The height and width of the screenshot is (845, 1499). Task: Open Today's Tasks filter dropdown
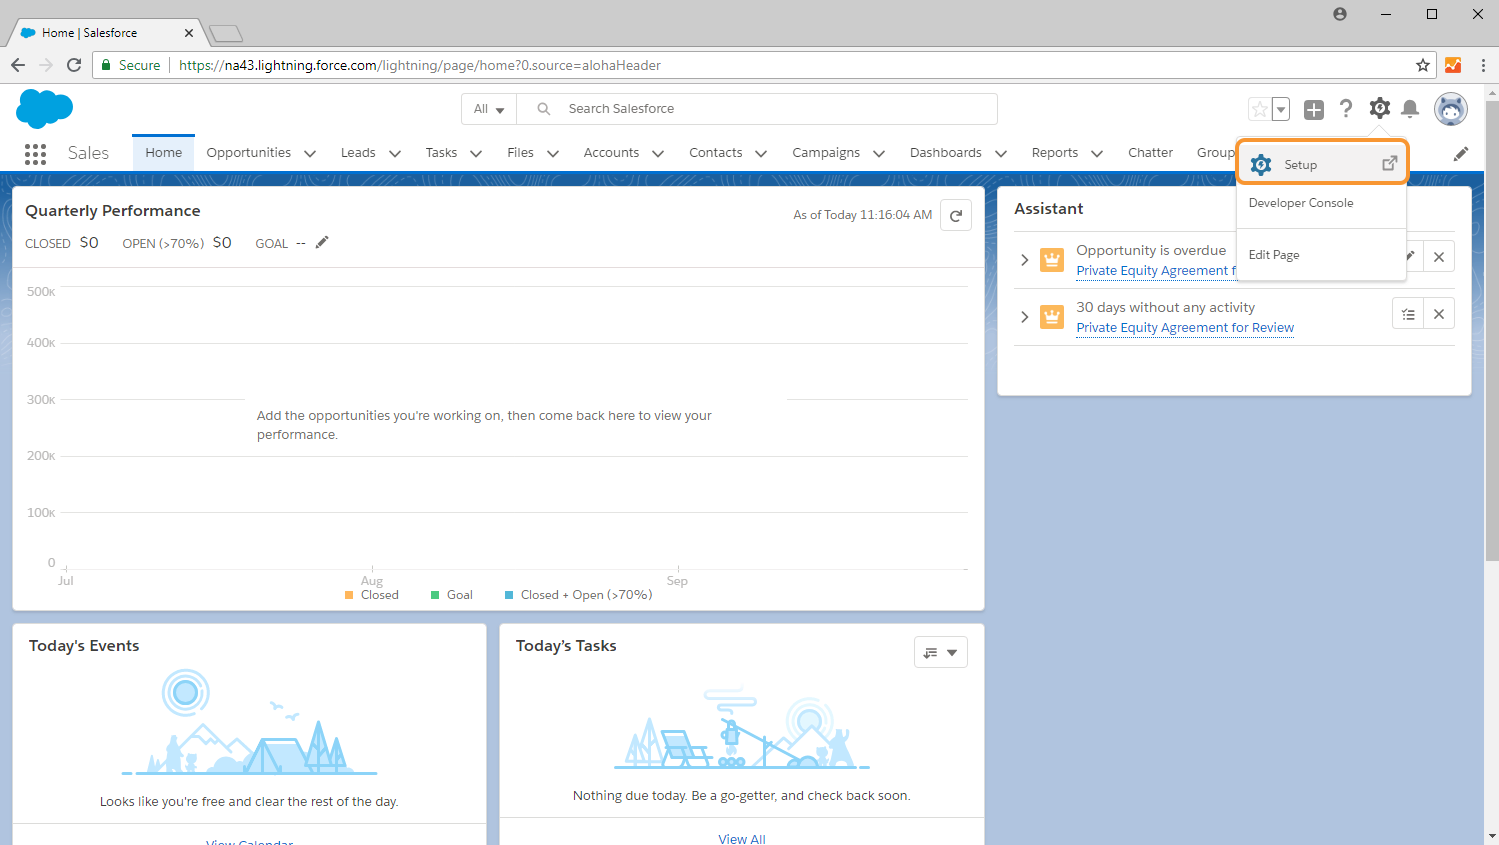click(940, 653)
